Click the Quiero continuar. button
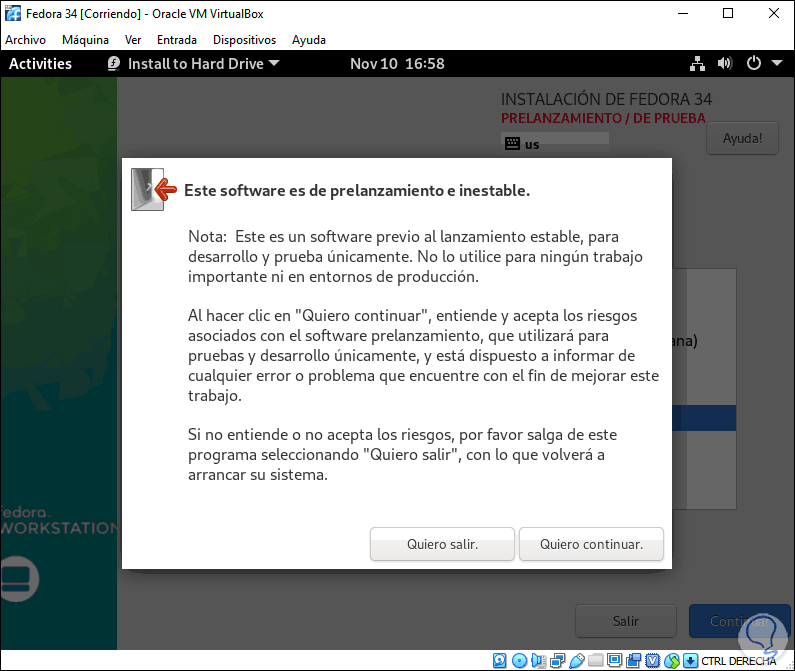This screenshot has height=671, width=795. (x=591, y=544)
